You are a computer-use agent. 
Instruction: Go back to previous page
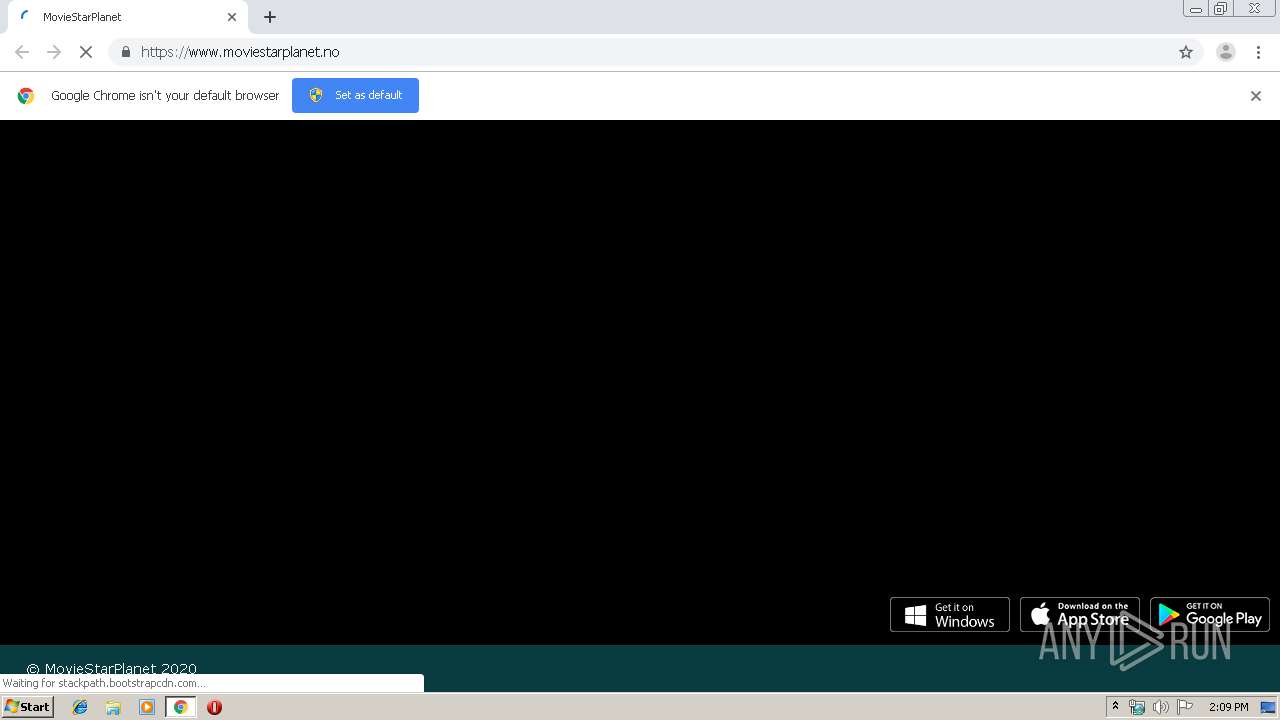click(x=22, y=52)
